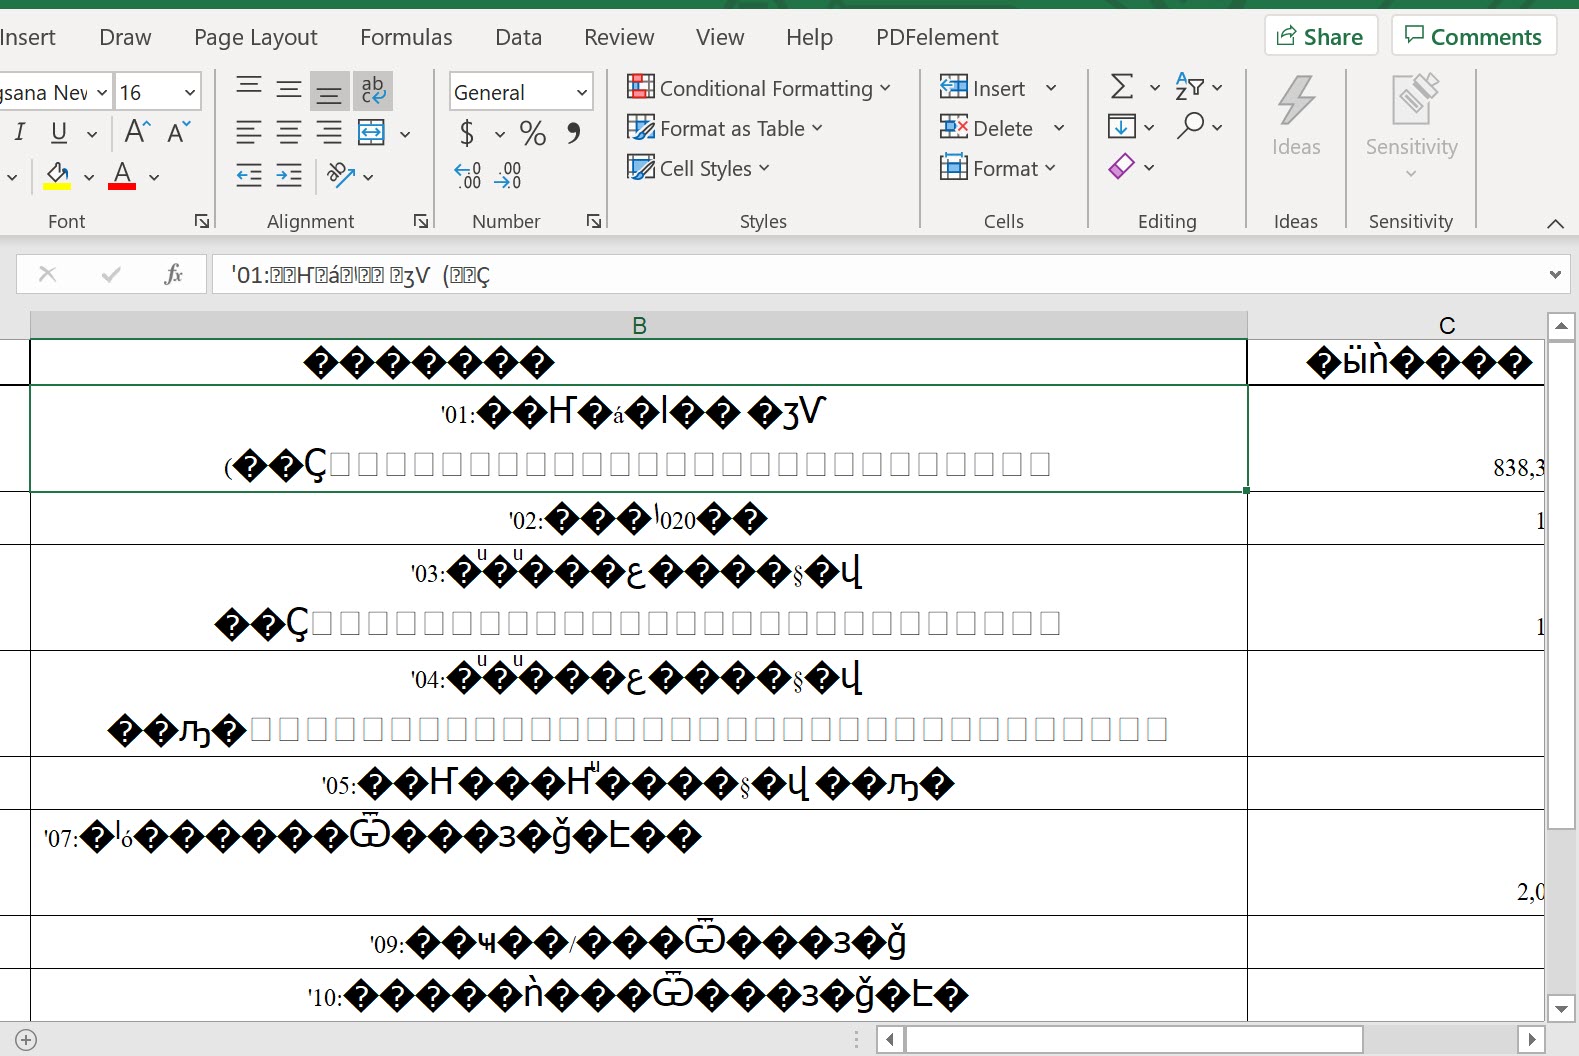
Task: Open Cell Styles gallery
Action: click(699, 168)
